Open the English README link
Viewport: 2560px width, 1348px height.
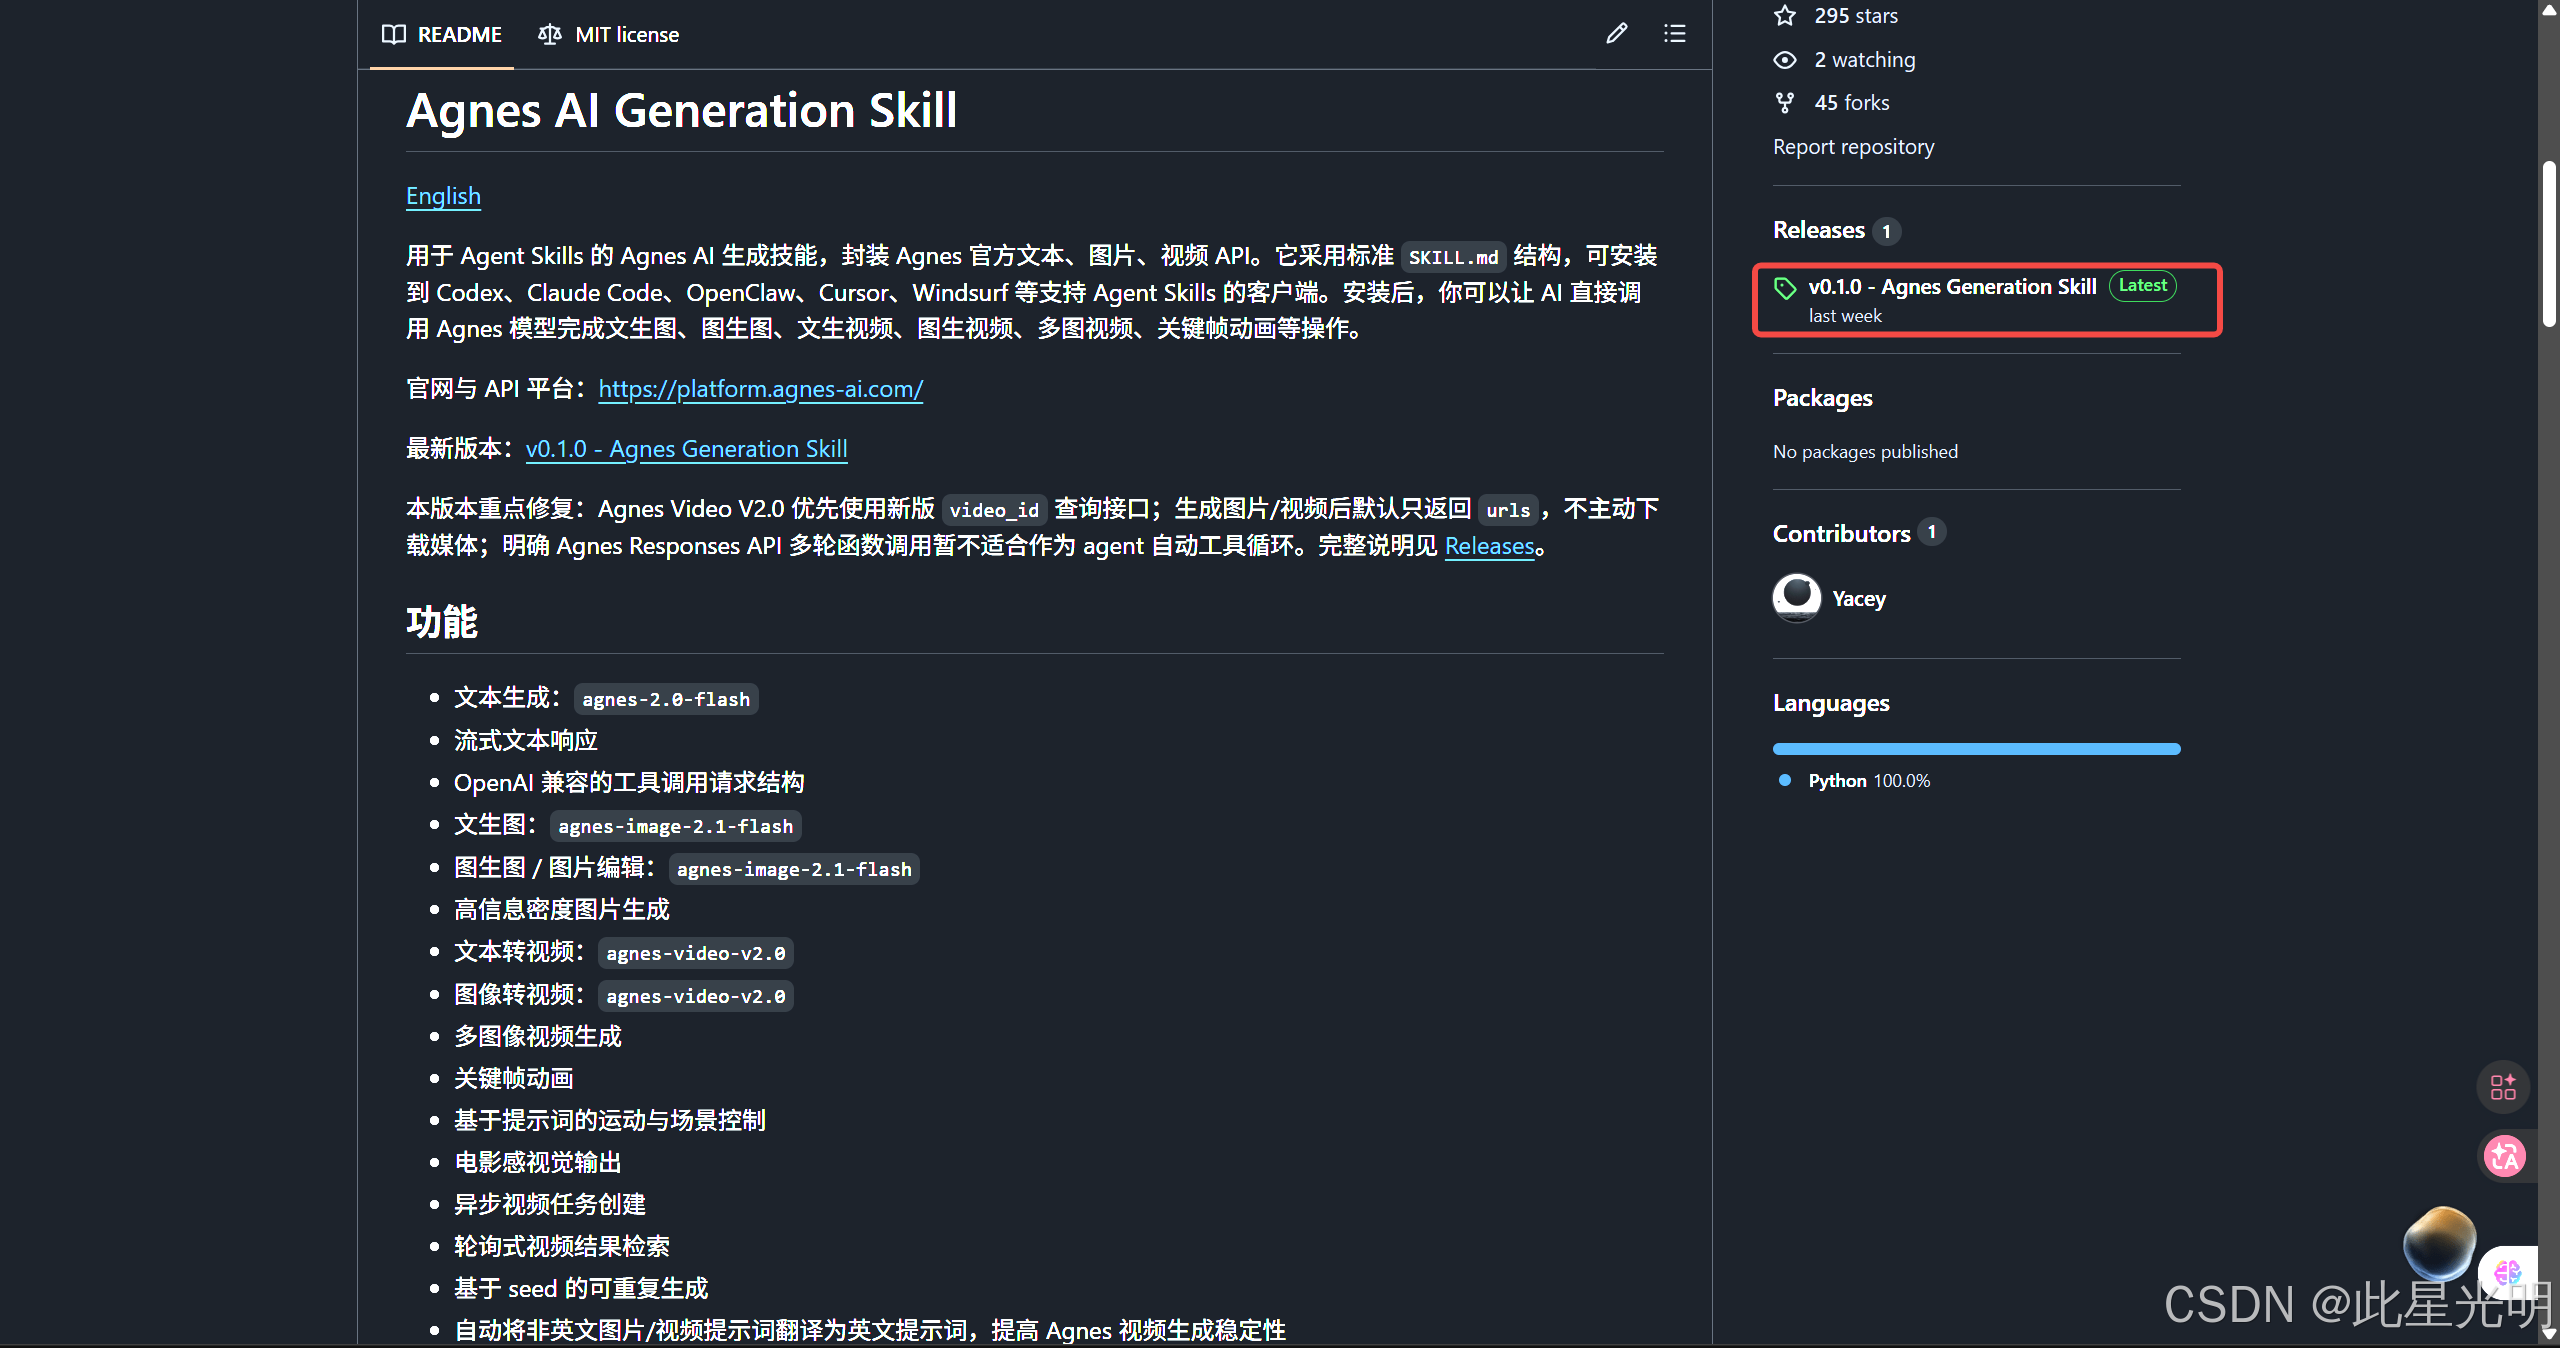(443, 196)
